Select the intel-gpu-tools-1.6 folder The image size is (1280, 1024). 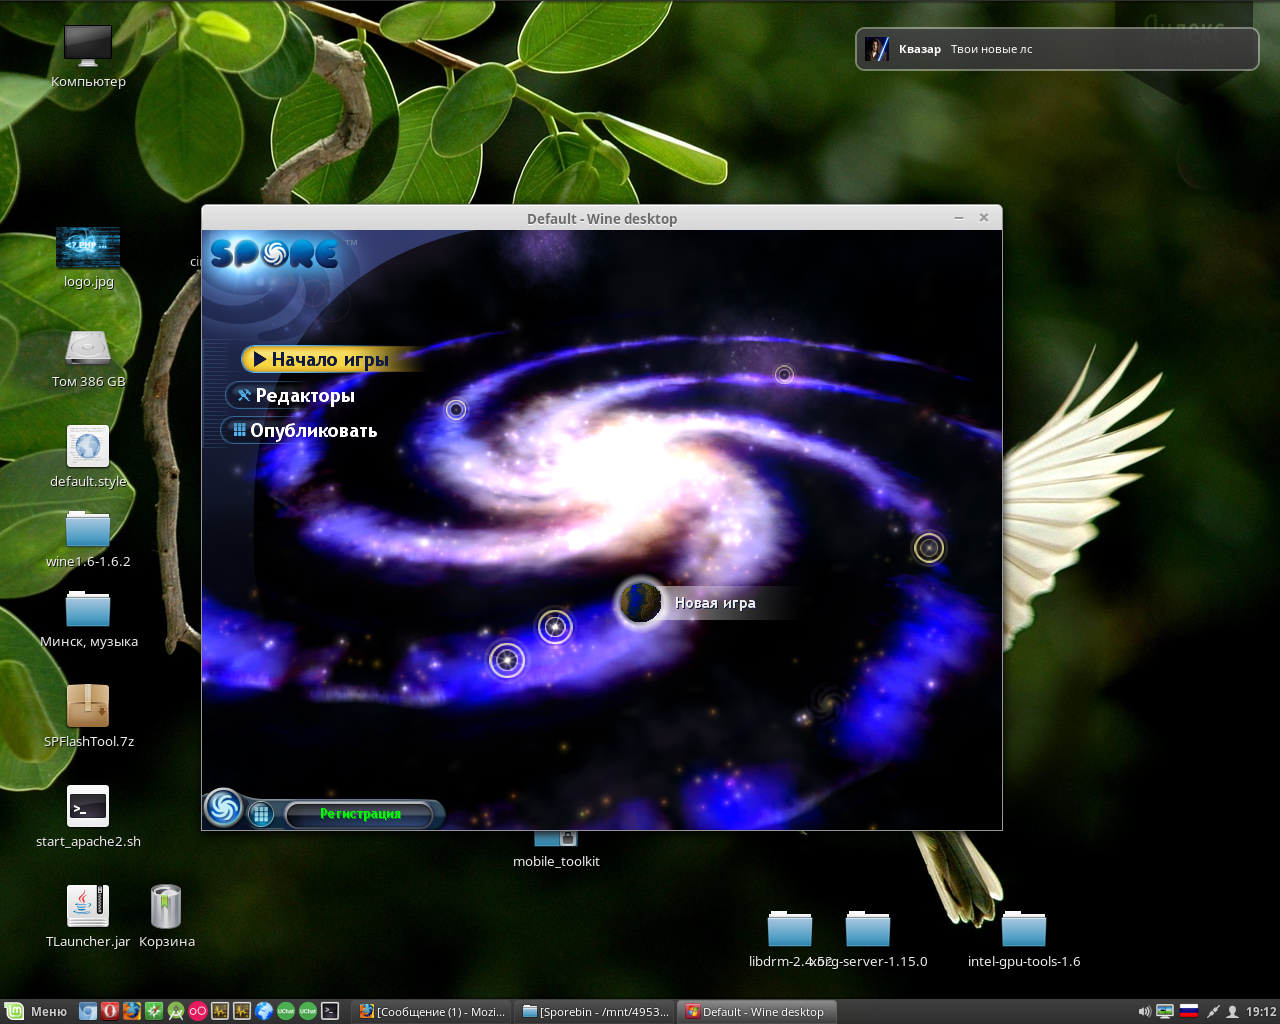(1024, 929)
